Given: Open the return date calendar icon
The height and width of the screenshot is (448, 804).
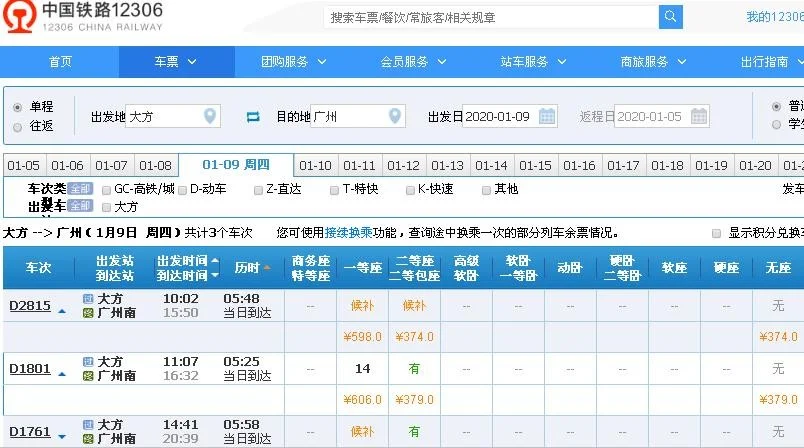Looking at the screenshot, I should pos(699,116).
